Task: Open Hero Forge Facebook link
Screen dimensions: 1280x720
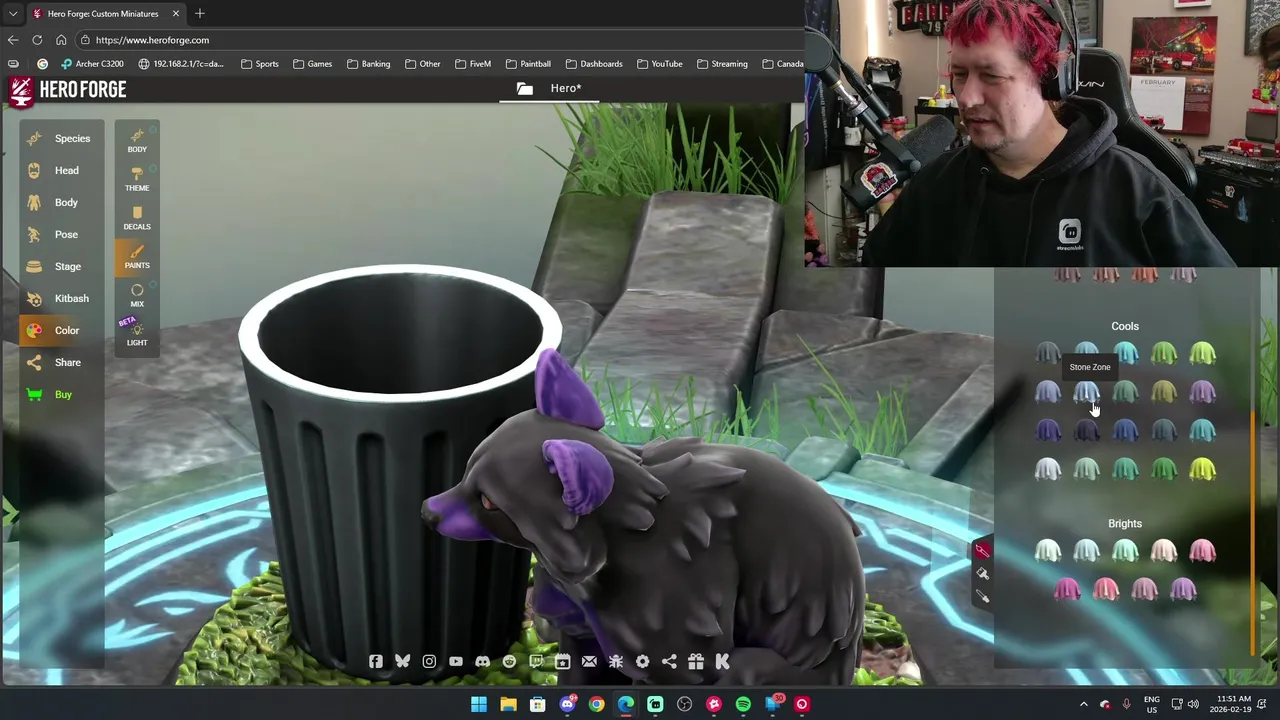Action: click(x=376, y=661)
